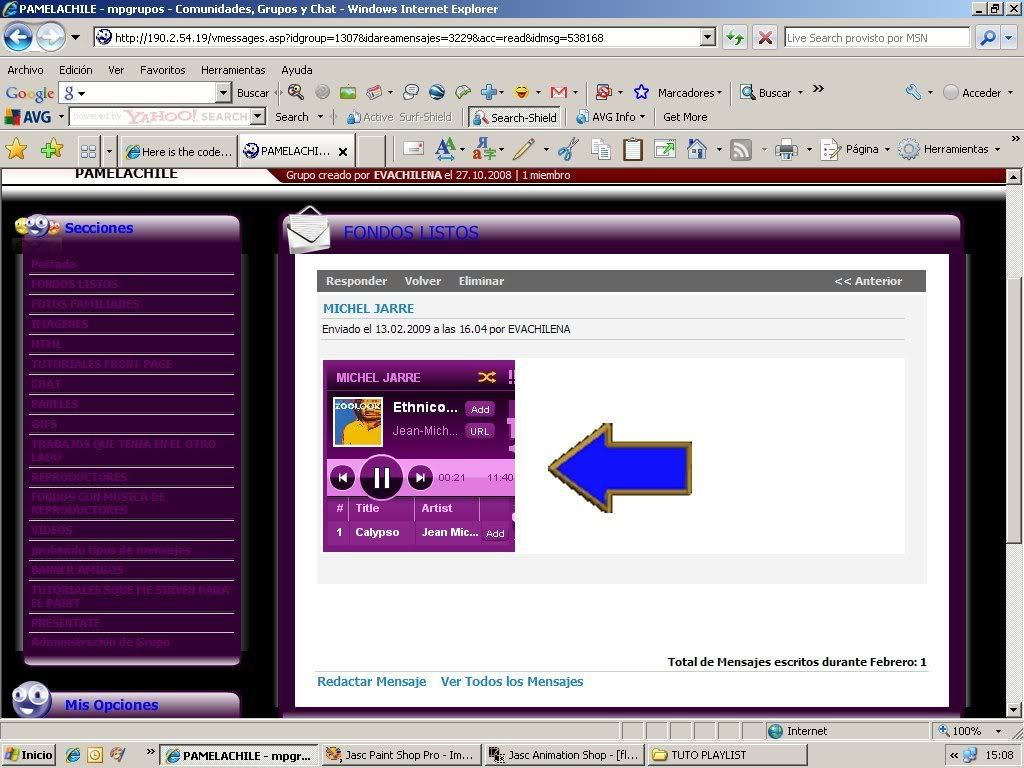Image resolution: width=1024 pixels, height=768 pixels.
Task: Open the Yahoo search box dropdown
Action: click(258, 117)
